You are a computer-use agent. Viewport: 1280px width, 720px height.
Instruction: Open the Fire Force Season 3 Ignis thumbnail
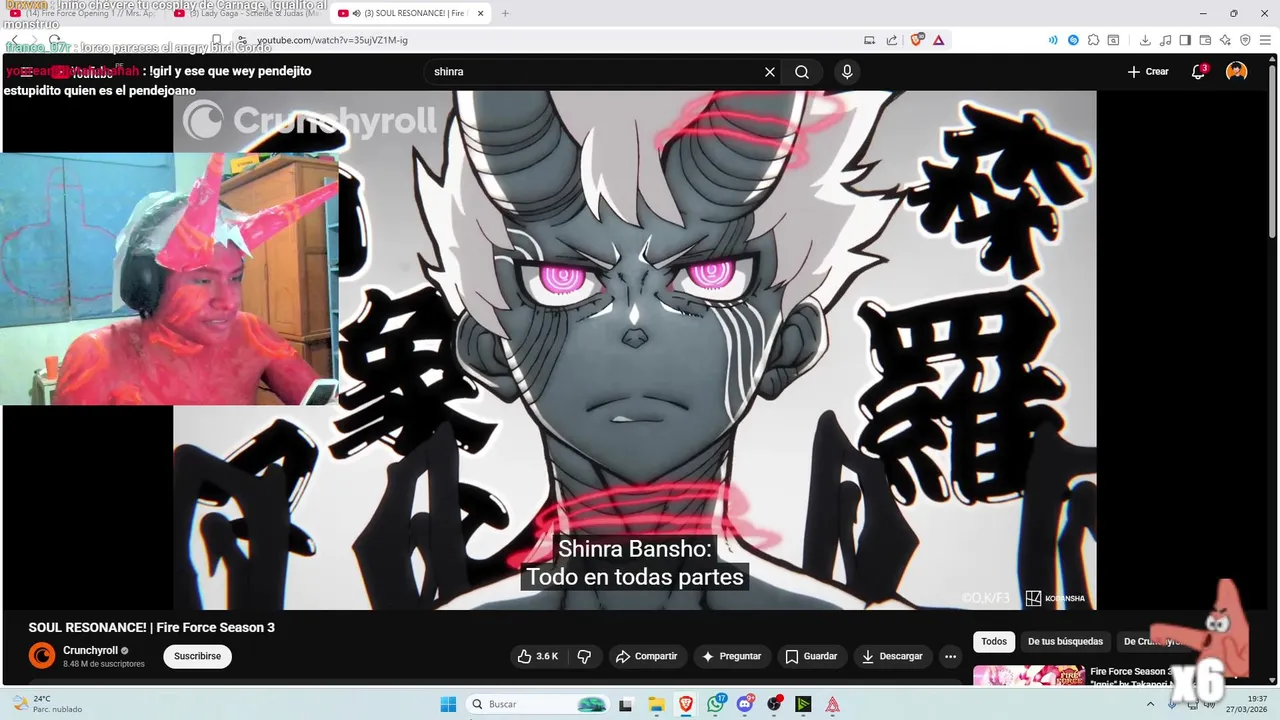[1029, 676]
